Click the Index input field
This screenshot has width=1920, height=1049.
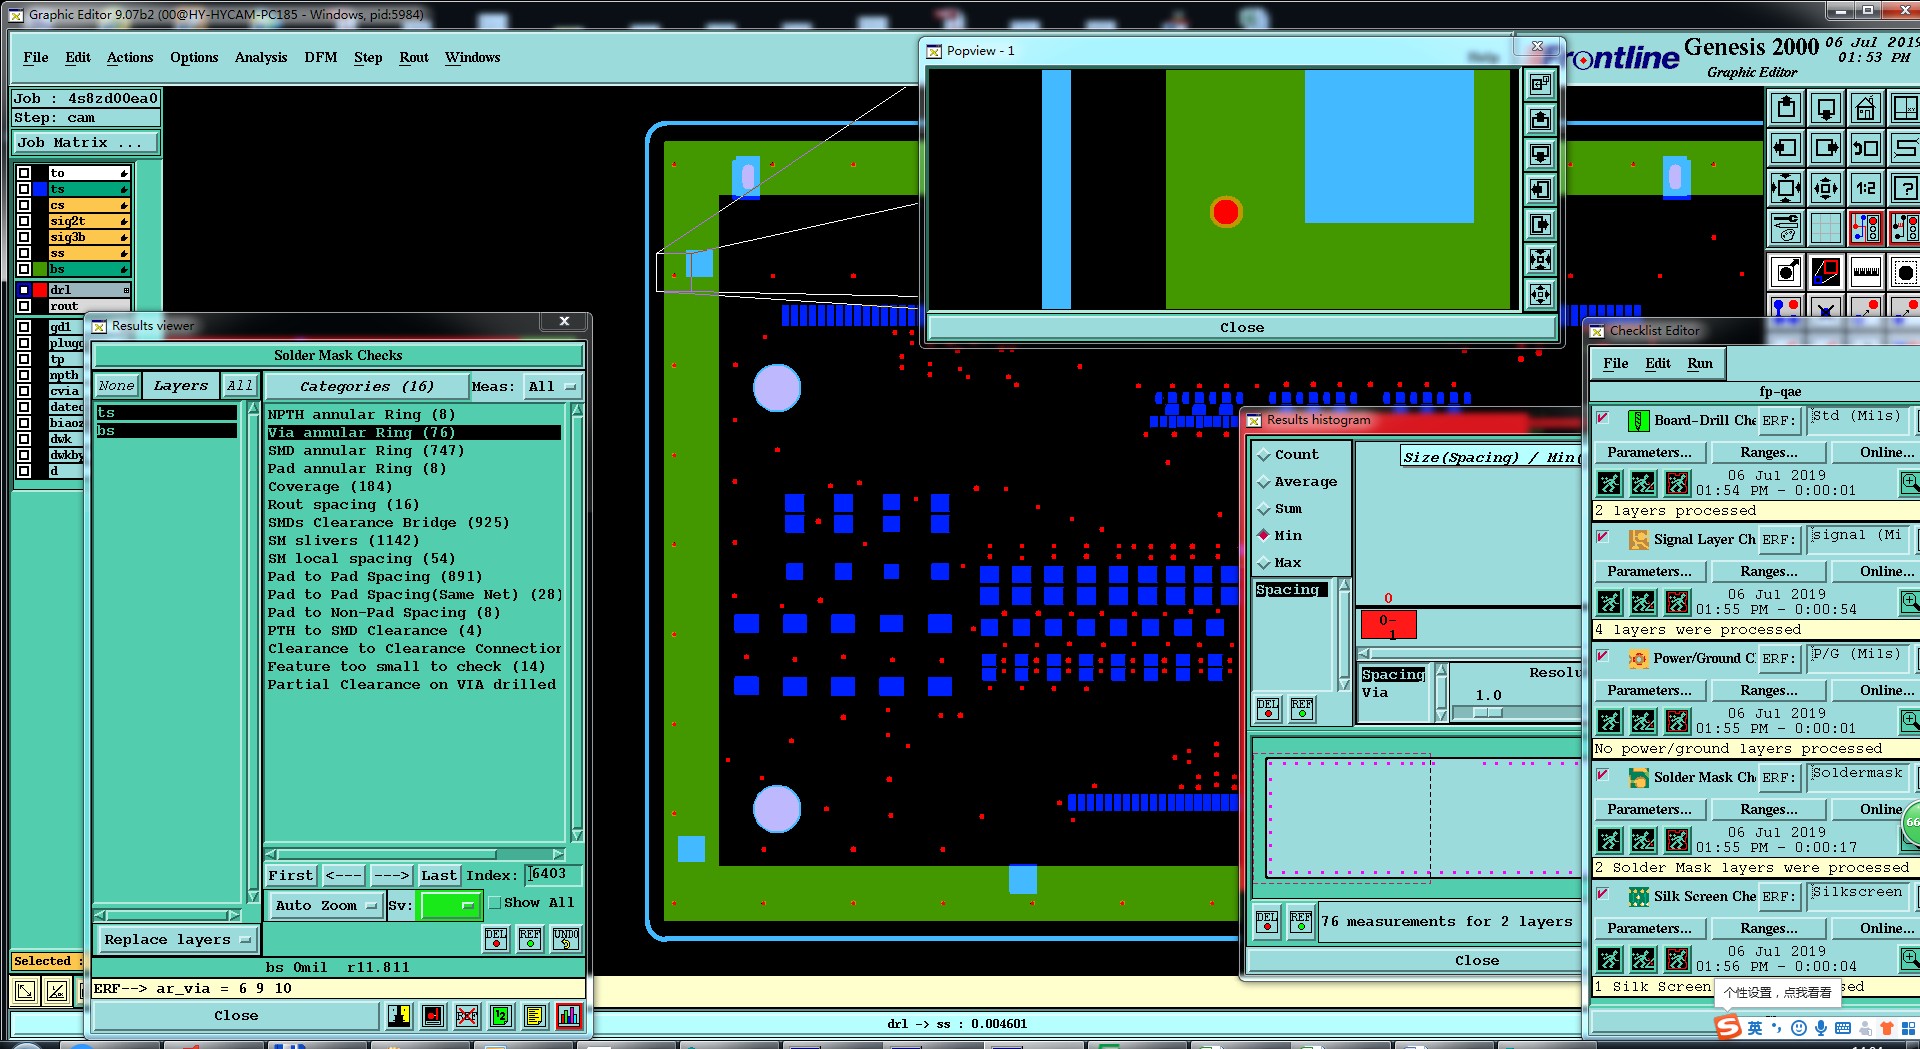553,874
